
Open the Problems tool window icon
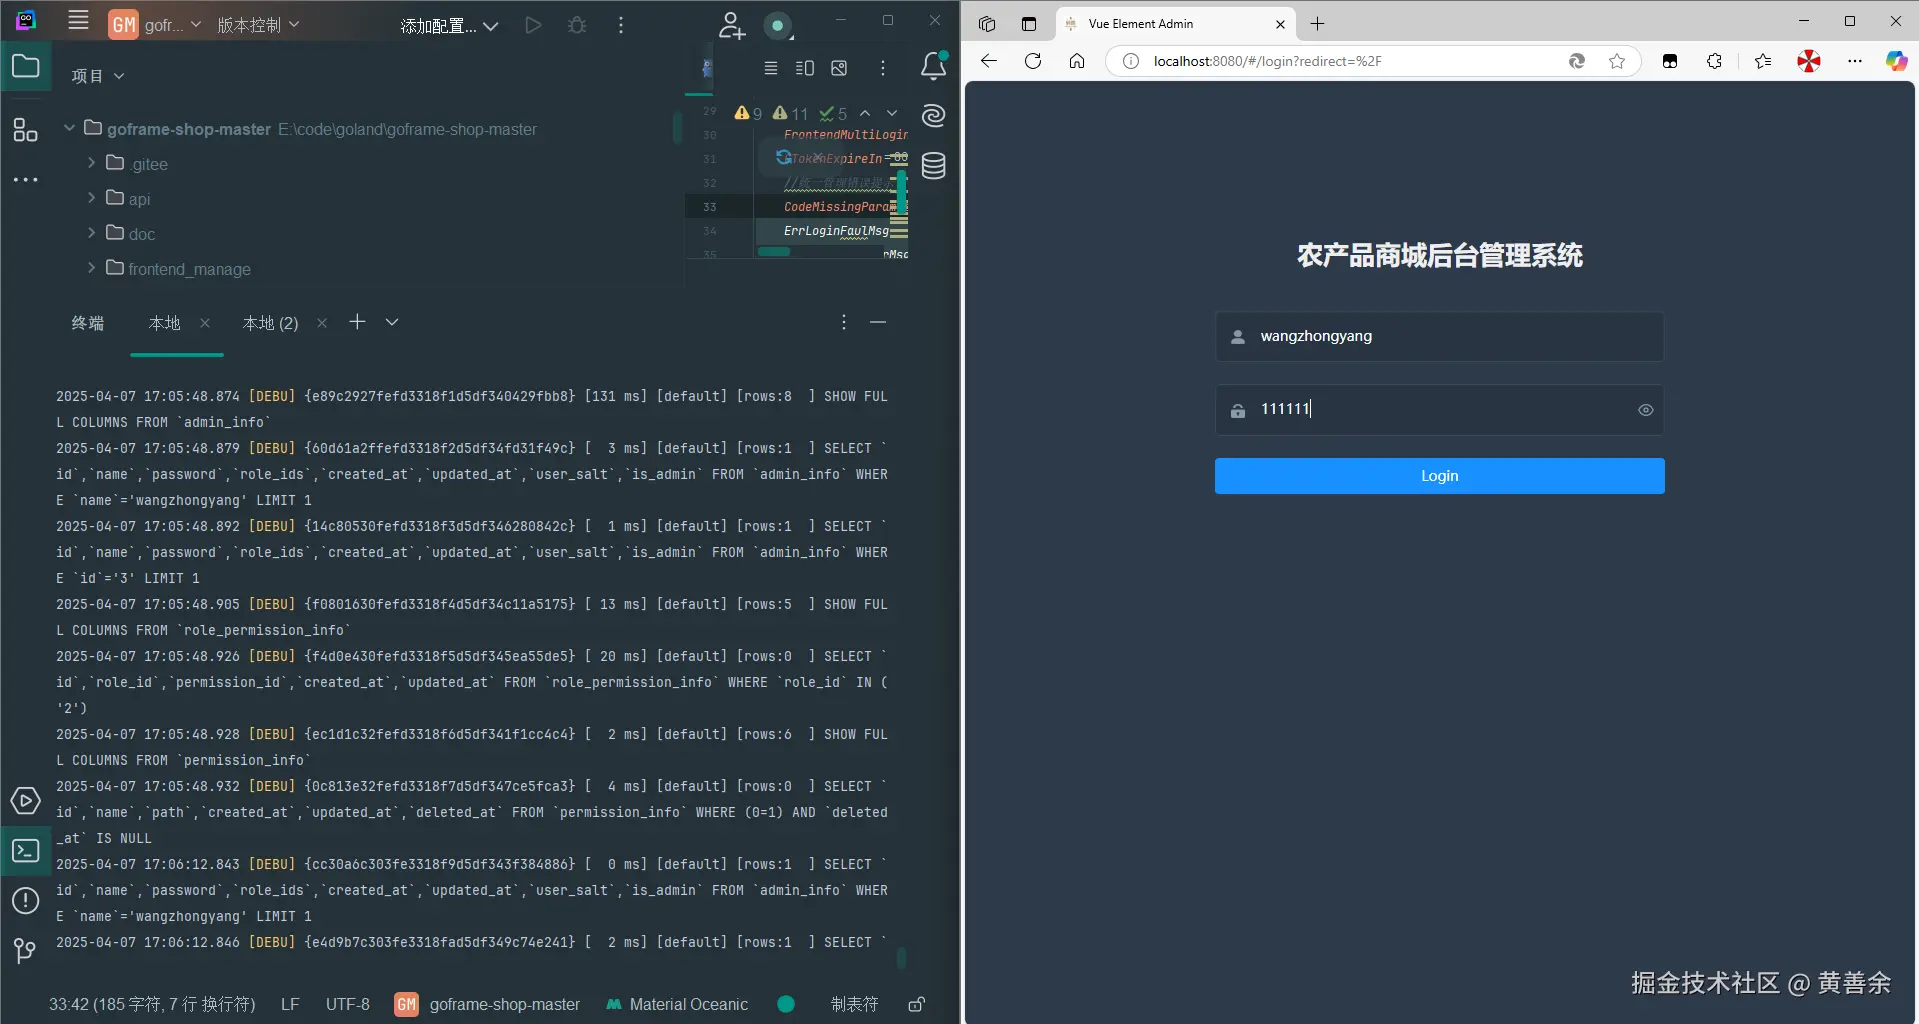[x=25, y=901]
